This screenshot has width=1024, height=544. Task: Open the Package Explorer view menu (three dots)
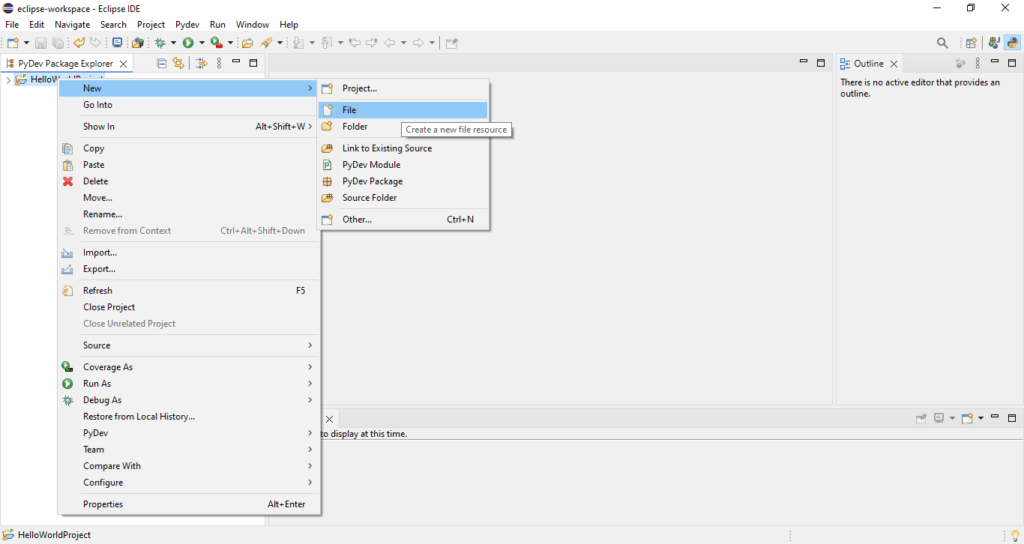219,63
